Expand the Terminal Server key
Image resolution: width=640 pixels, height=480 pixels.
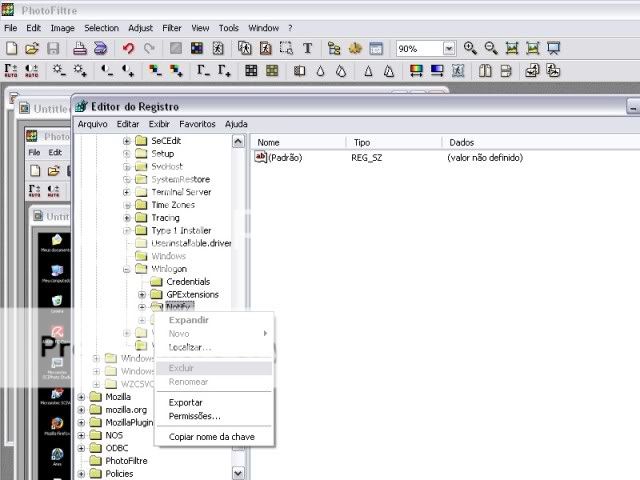point(127,192)
